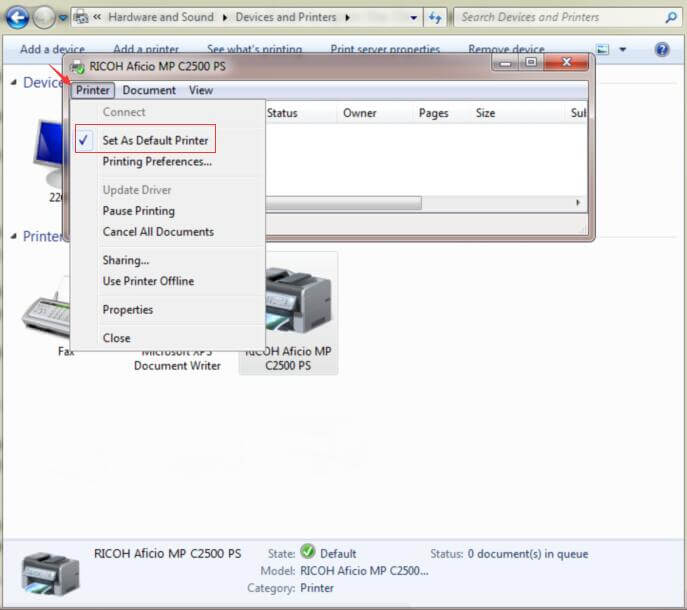Click the queue scrollbar right arrow

pyautogui.click(x=578, y=202)
